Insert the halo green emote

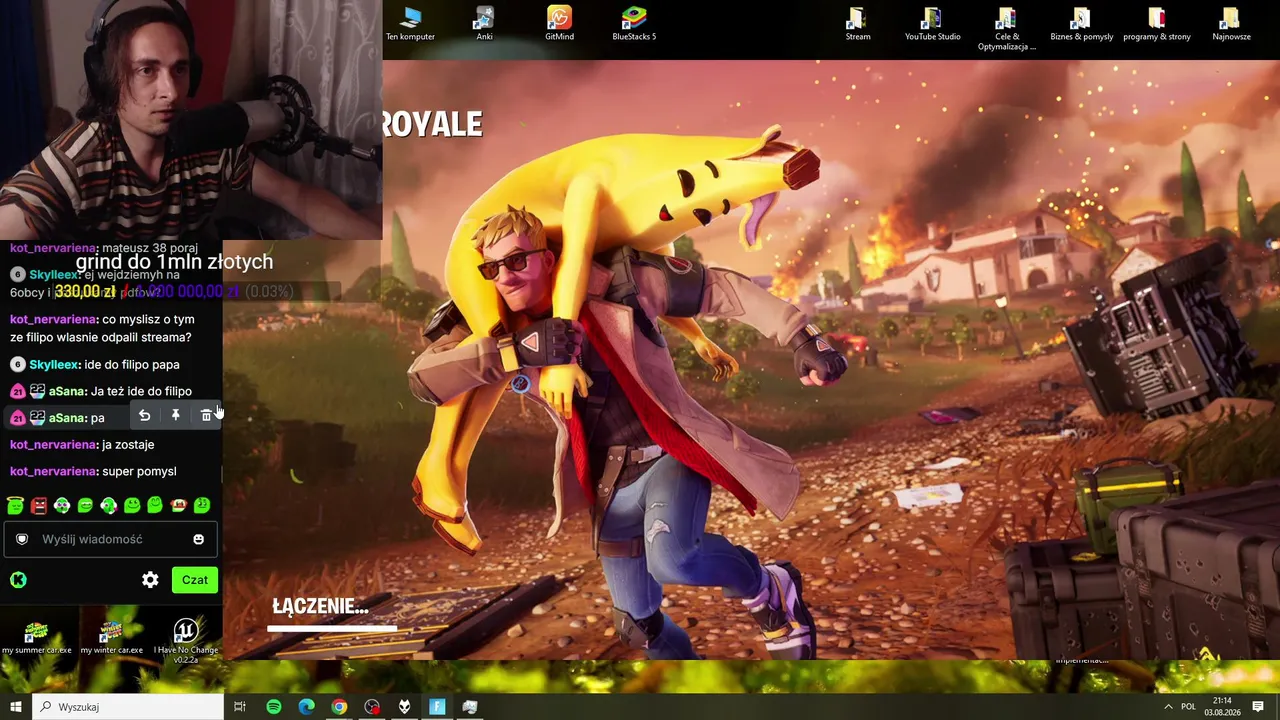(x=15, y=505)
